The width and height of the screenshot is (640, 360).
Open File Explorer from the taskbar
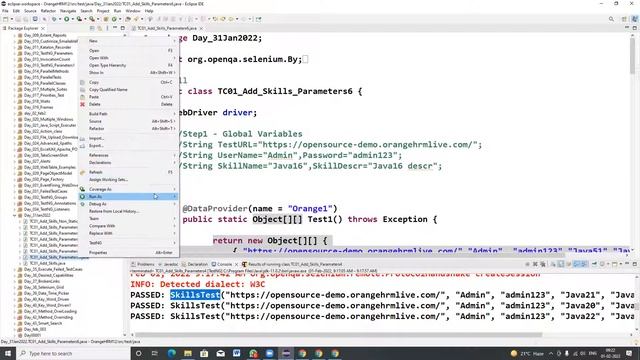point(188,353)
